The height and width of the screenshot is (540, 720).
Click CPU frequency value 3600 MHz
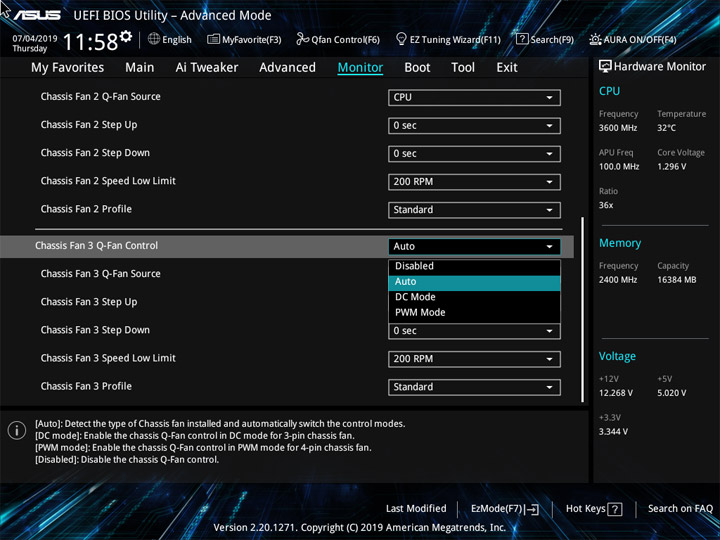[618, 128]
